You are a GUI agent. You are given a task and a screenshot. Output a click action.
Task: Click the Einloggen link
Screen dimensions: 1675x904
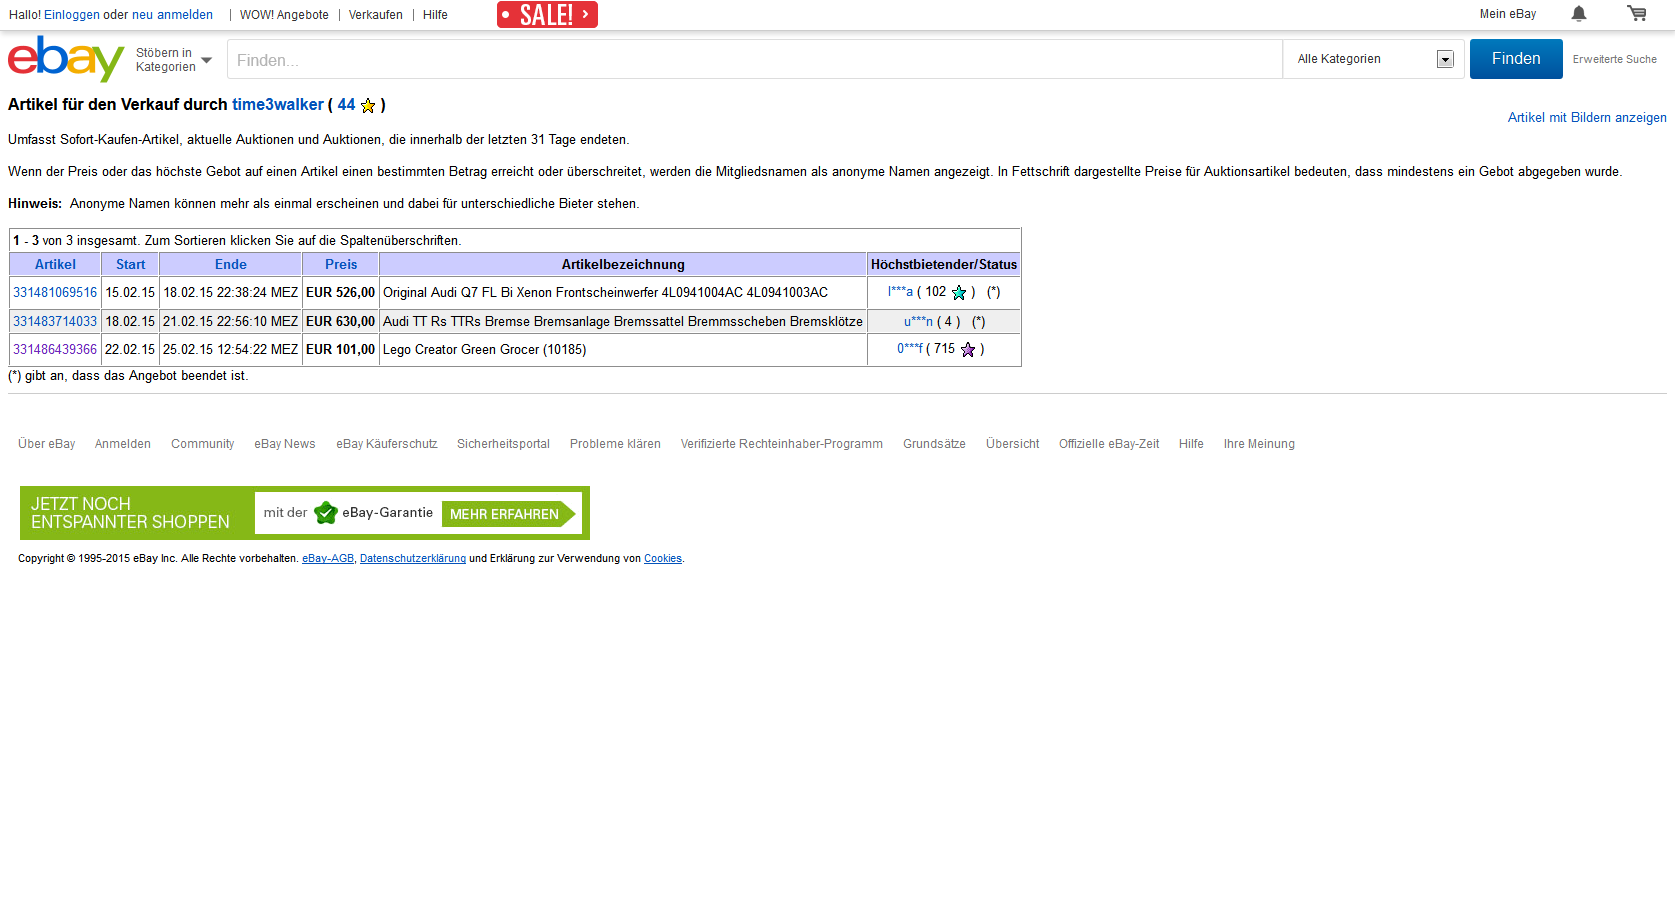coord(72,15)
